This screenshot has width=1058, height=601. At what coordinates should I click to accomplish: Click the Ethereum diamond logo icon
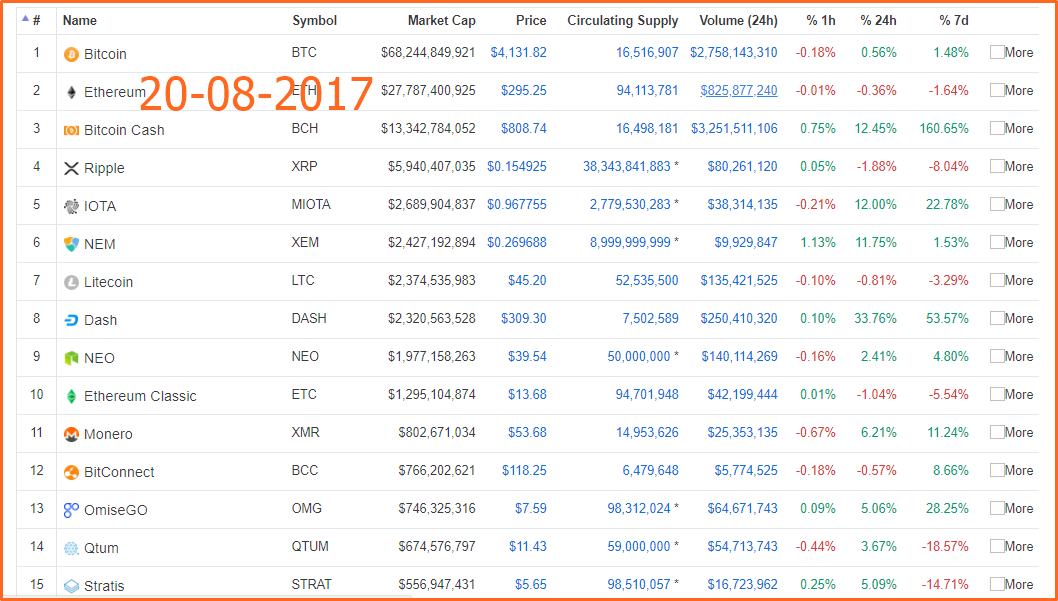[x=71, y=92]
